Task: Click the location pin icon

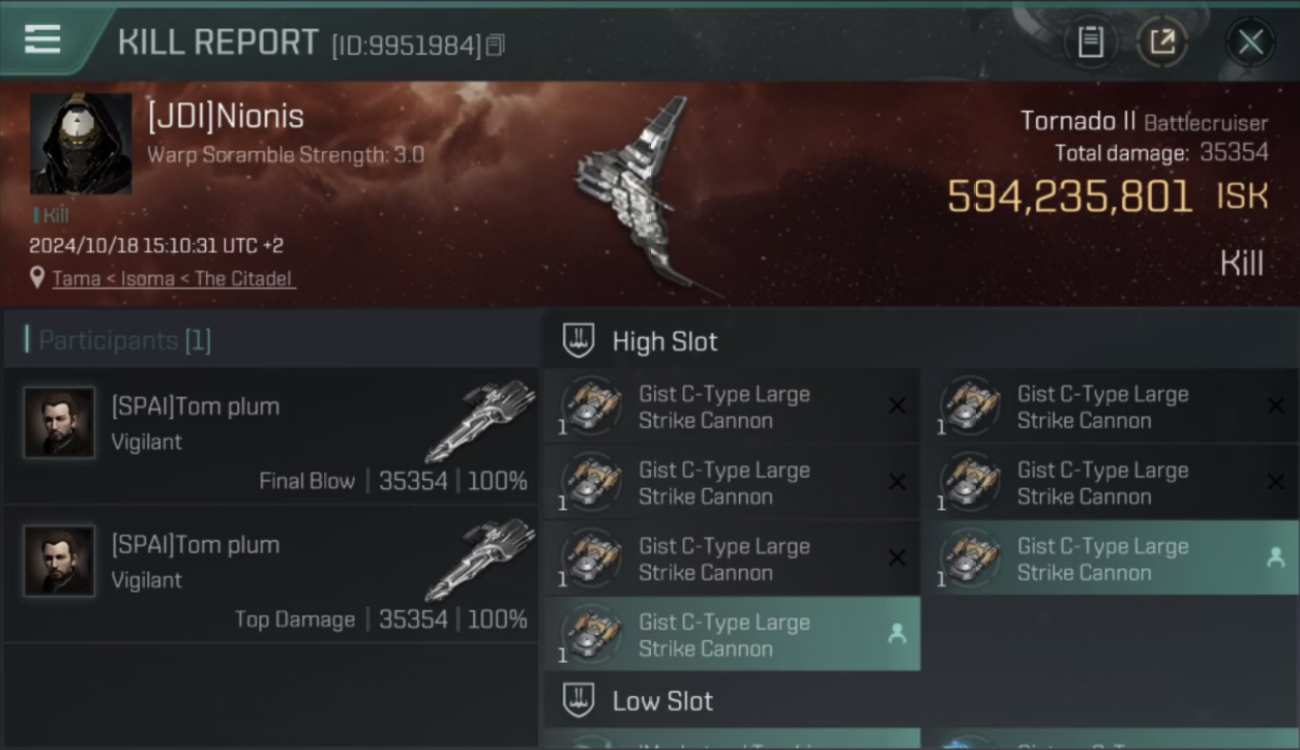Action: click(38, 279)
